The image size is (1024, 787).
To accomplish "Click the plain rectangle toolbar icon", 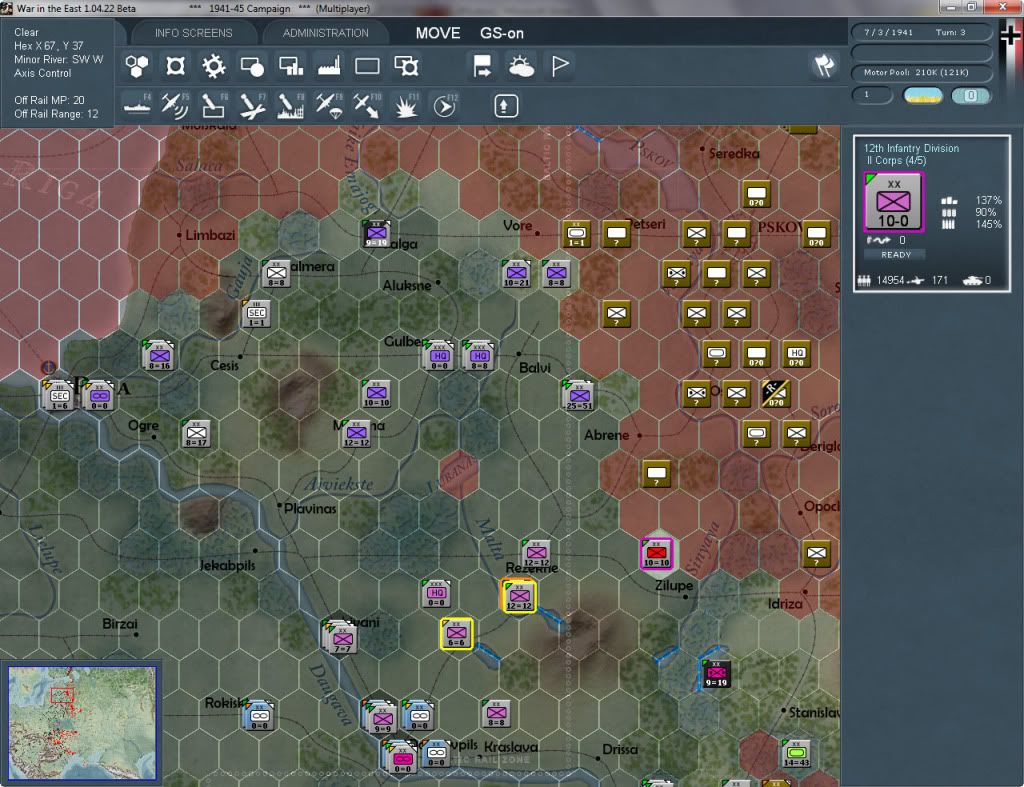I will (367, 66).
